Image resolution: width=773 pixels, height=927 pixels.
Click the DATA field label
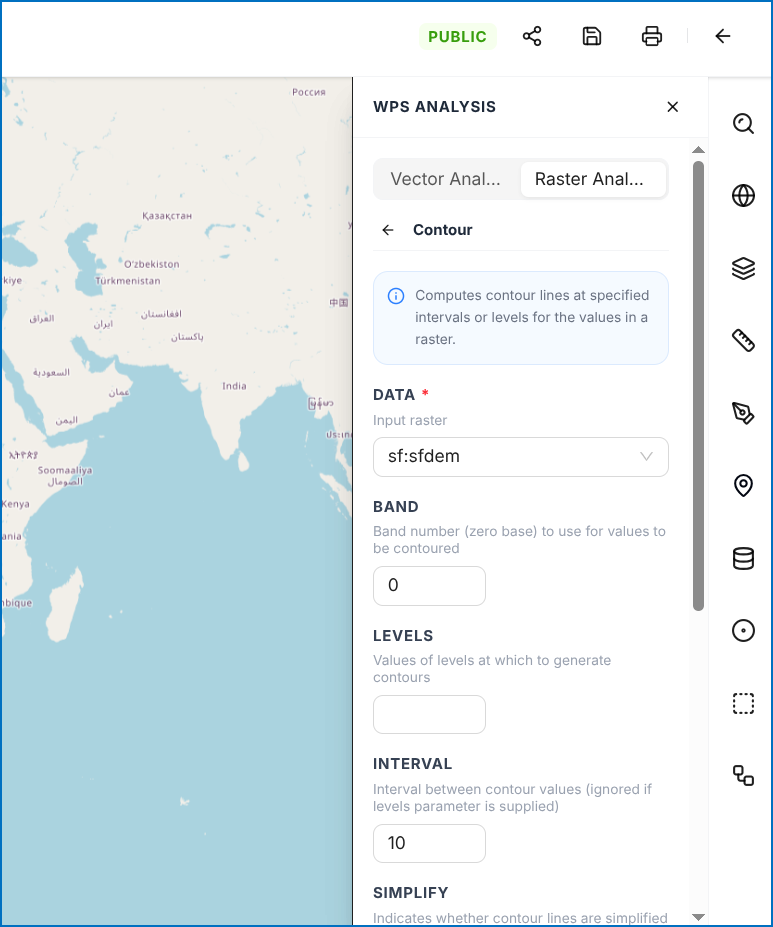pos(394,395)
